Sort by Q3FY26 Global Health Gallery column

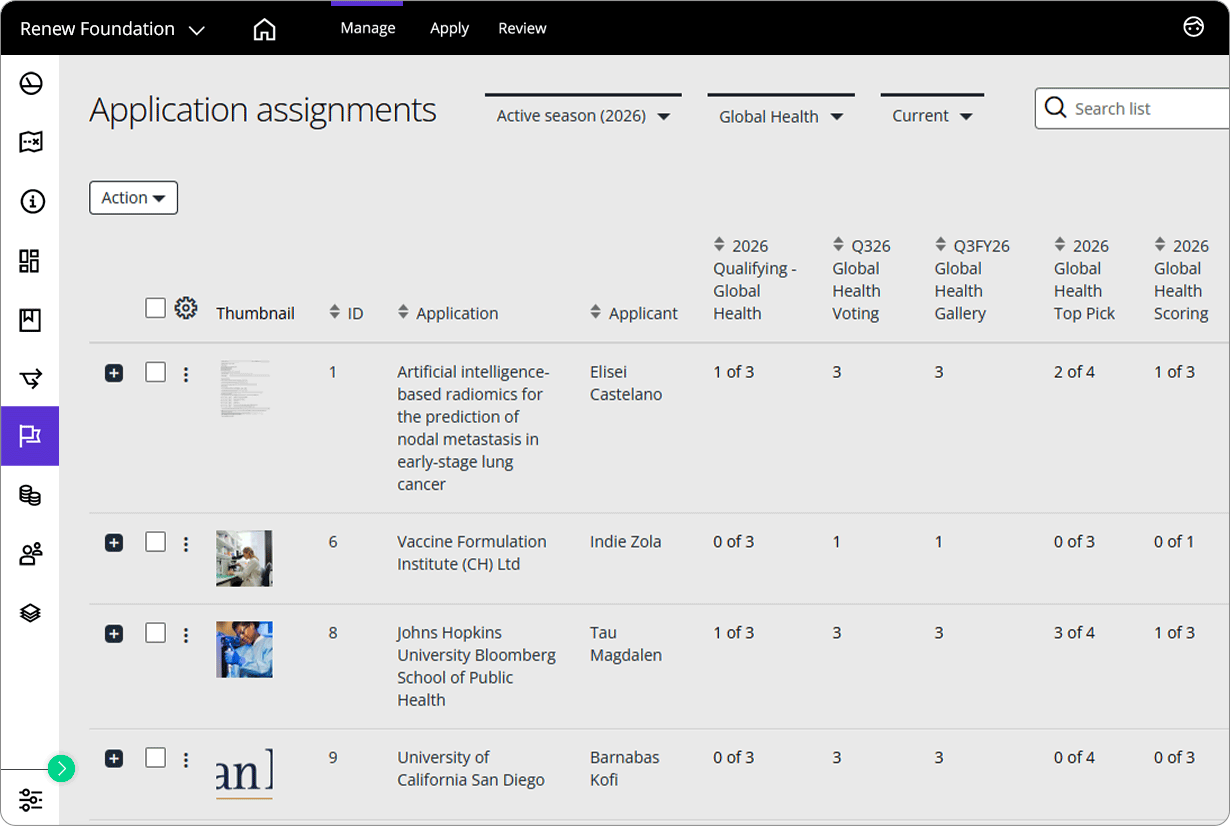[x=941, y=244]
